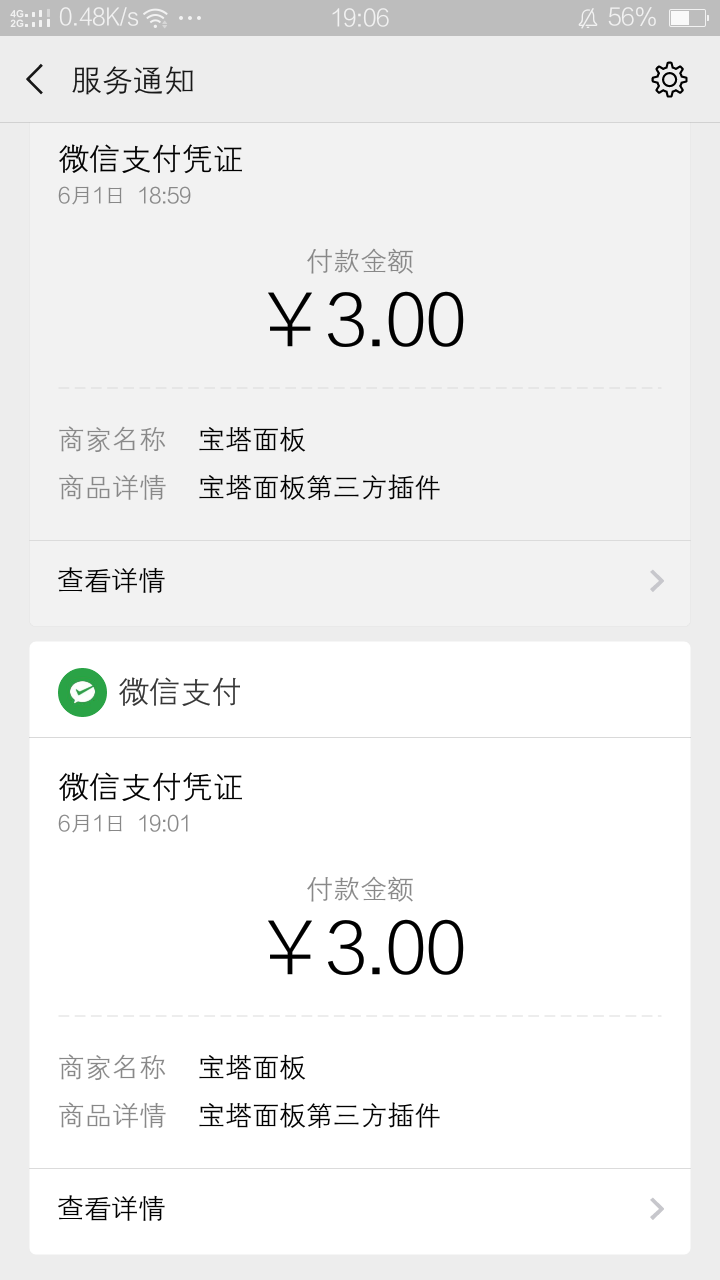
Task: Open the 微信支付 sender header
Action: coord(360,692)
